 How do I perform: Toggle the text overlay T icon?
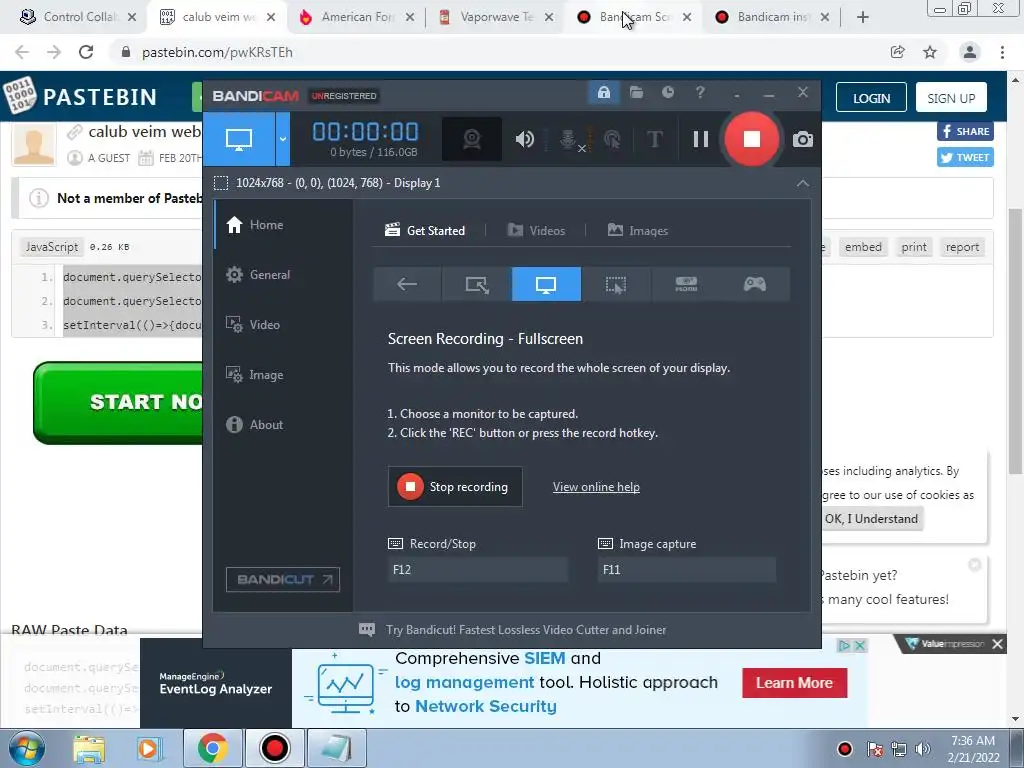(x=654, y=139)
